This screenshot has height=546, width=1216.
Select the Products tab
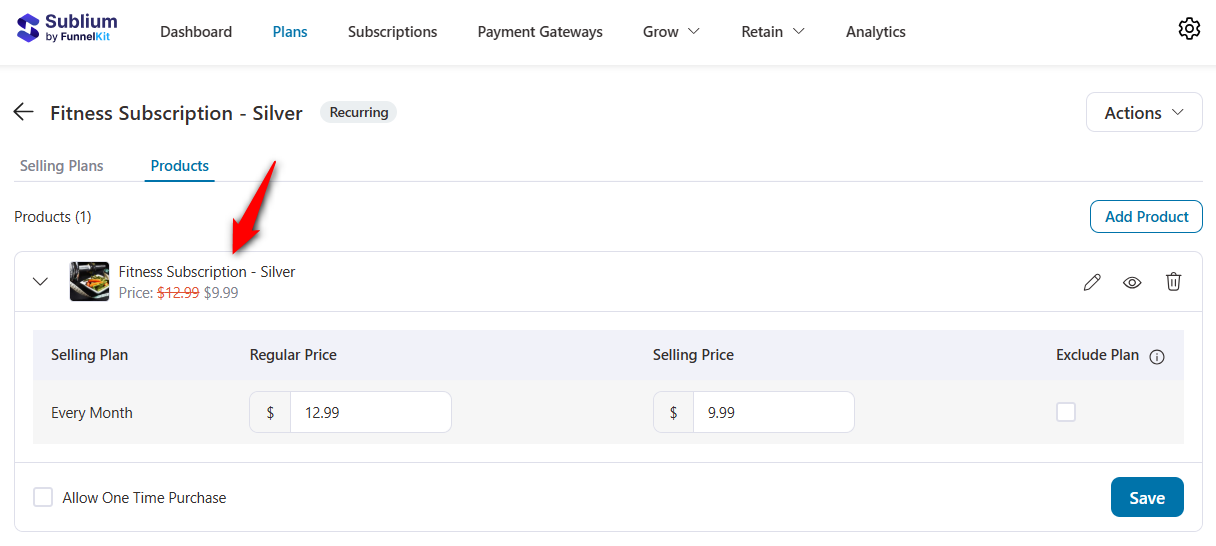[x=180, y=165]
